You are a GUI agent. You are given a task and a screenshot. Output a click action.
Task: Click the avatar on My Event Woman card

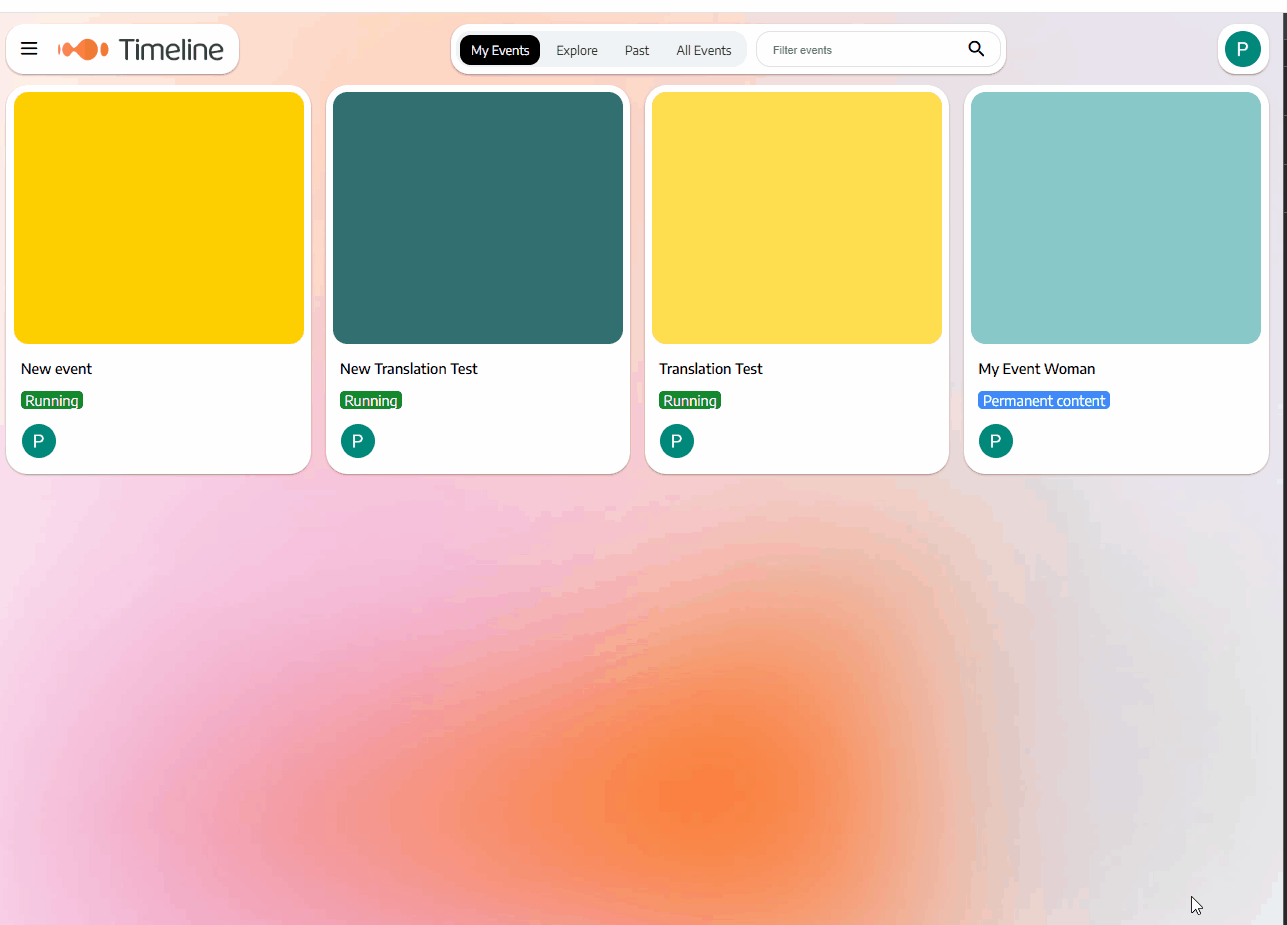(x=996, y=441)
